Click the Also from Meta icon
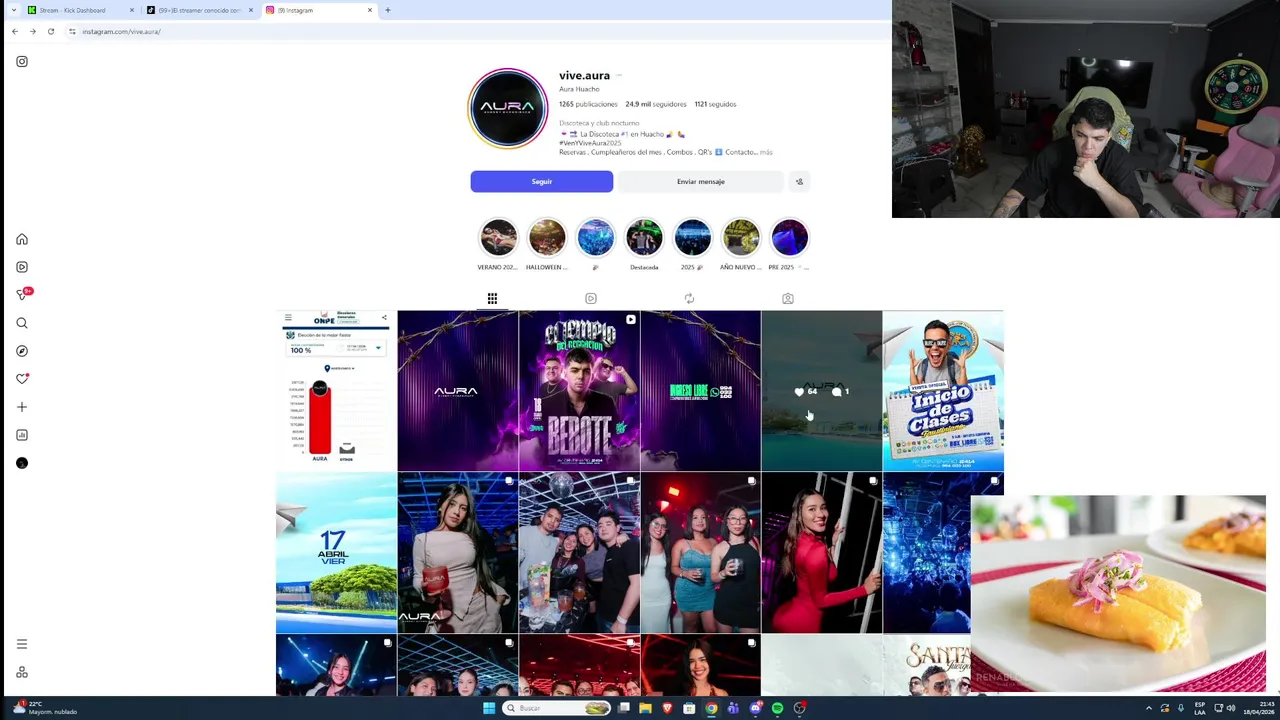 (x=22, y=672)
